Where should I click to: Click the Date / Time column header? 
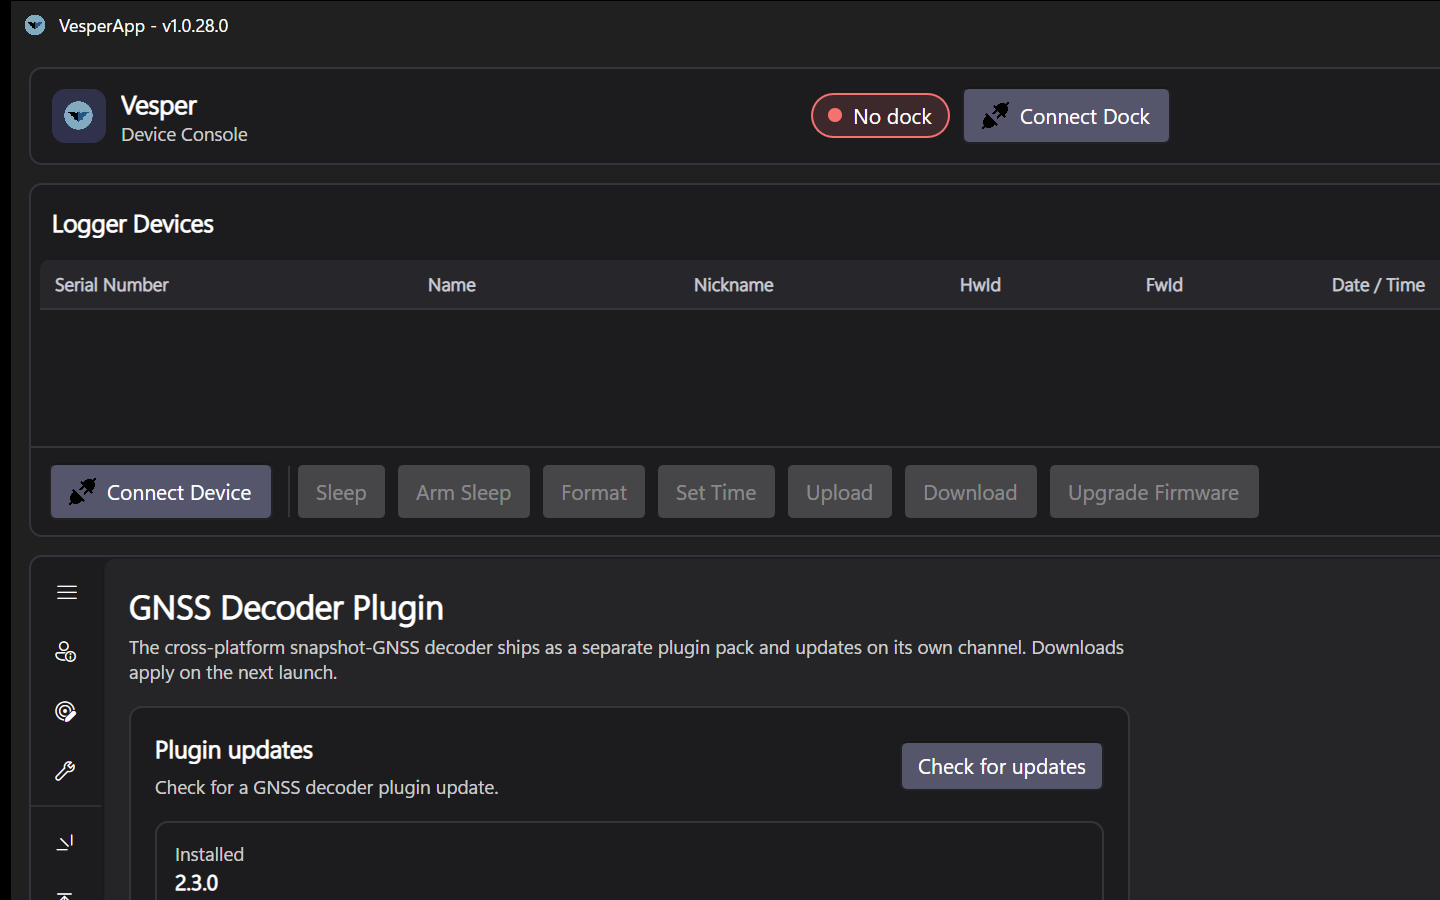(x=1378, y=285)
